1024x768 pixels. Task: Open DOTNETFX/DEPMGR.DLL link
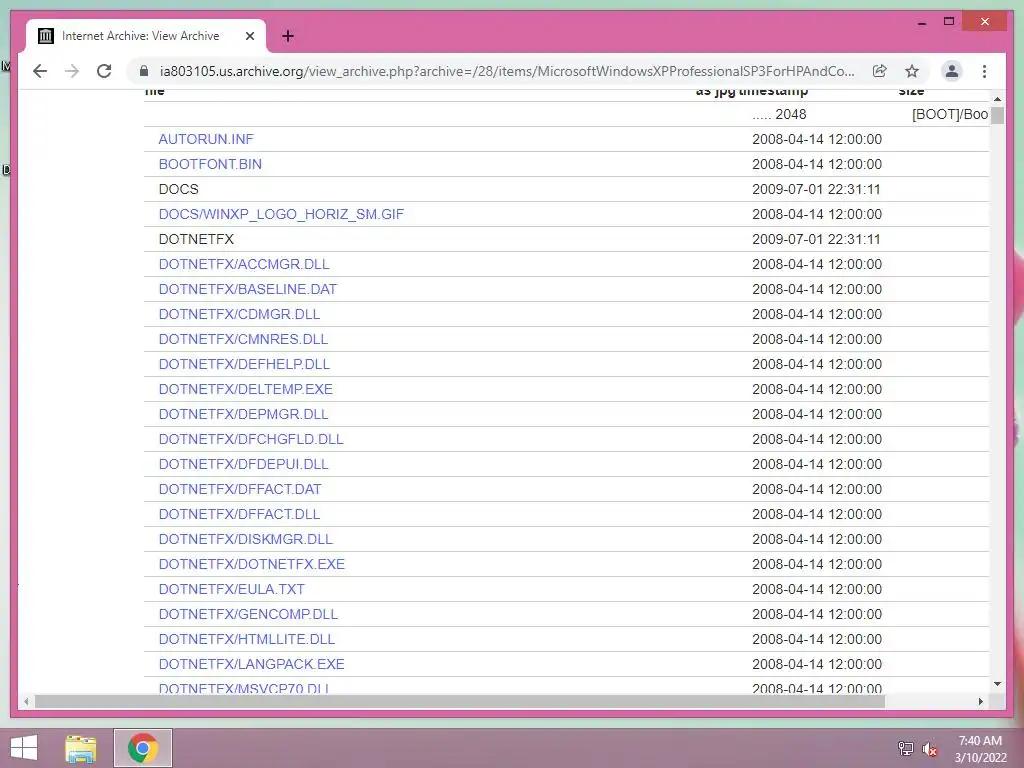[x=244, y=414]
